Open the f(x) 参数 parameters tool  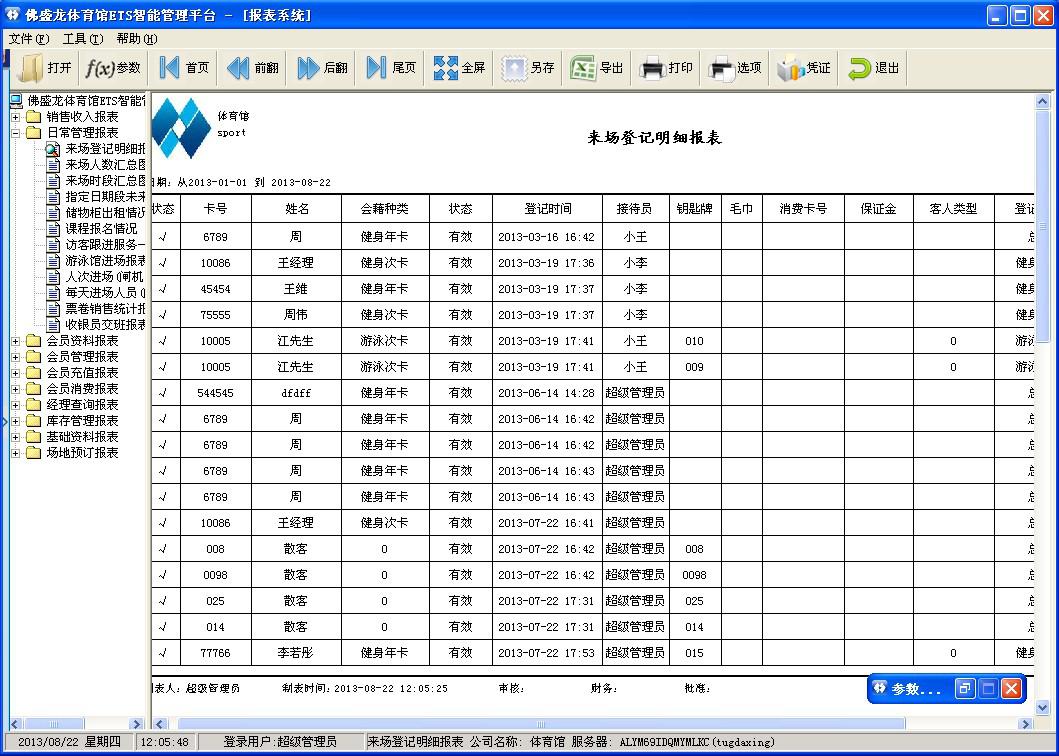coord(113,68)
